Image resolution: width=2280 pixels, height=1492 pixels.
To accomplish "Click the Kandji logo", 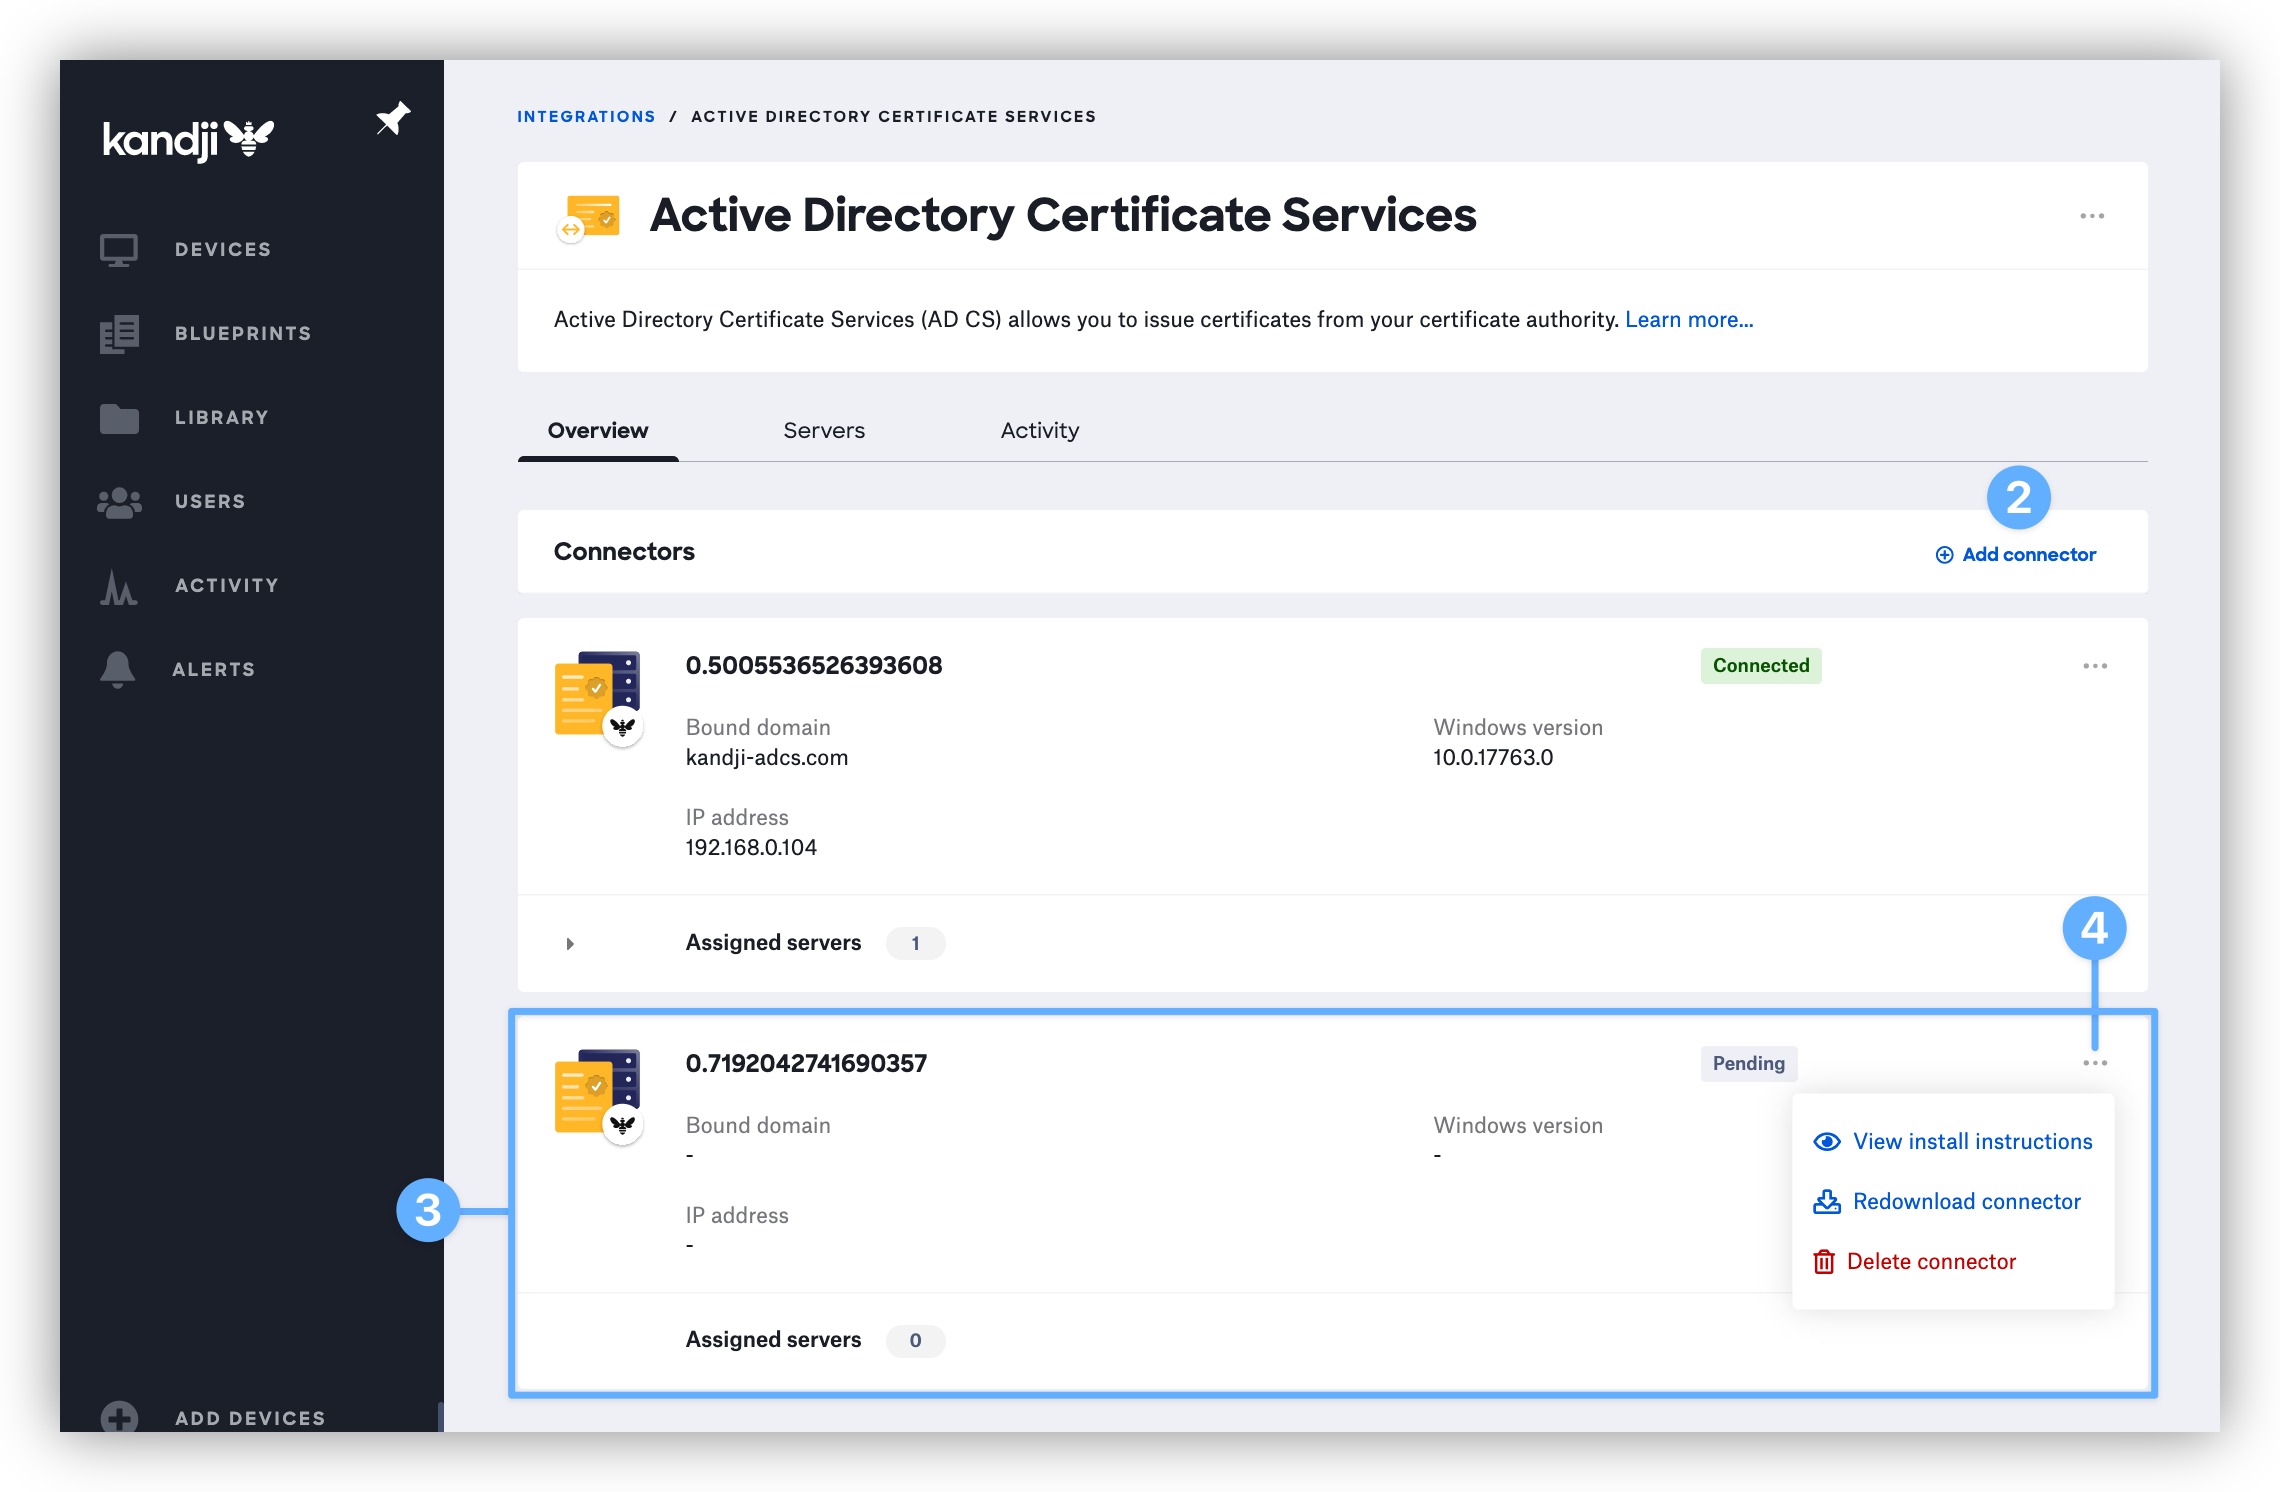I will (188, 139).
